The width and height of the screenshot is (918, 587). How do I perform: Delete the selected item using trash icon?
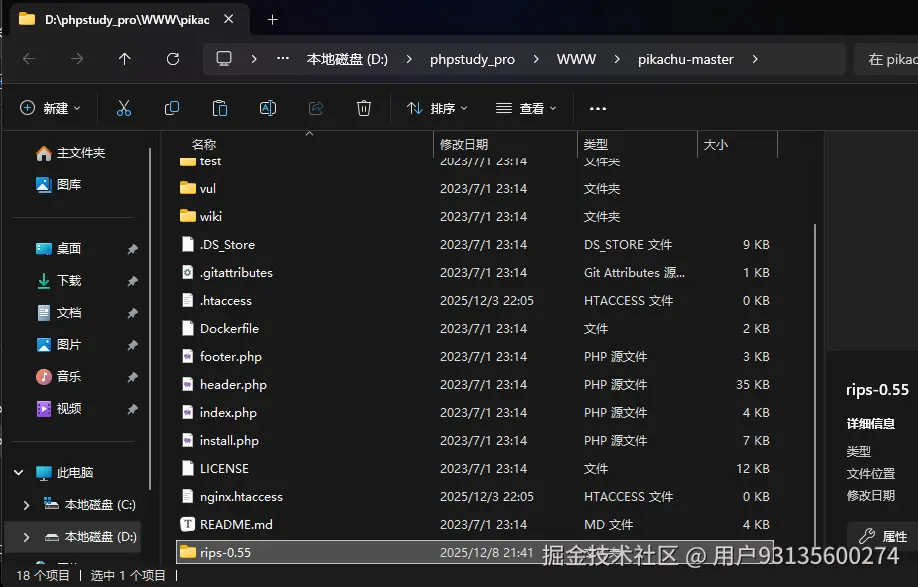point(363,108)
